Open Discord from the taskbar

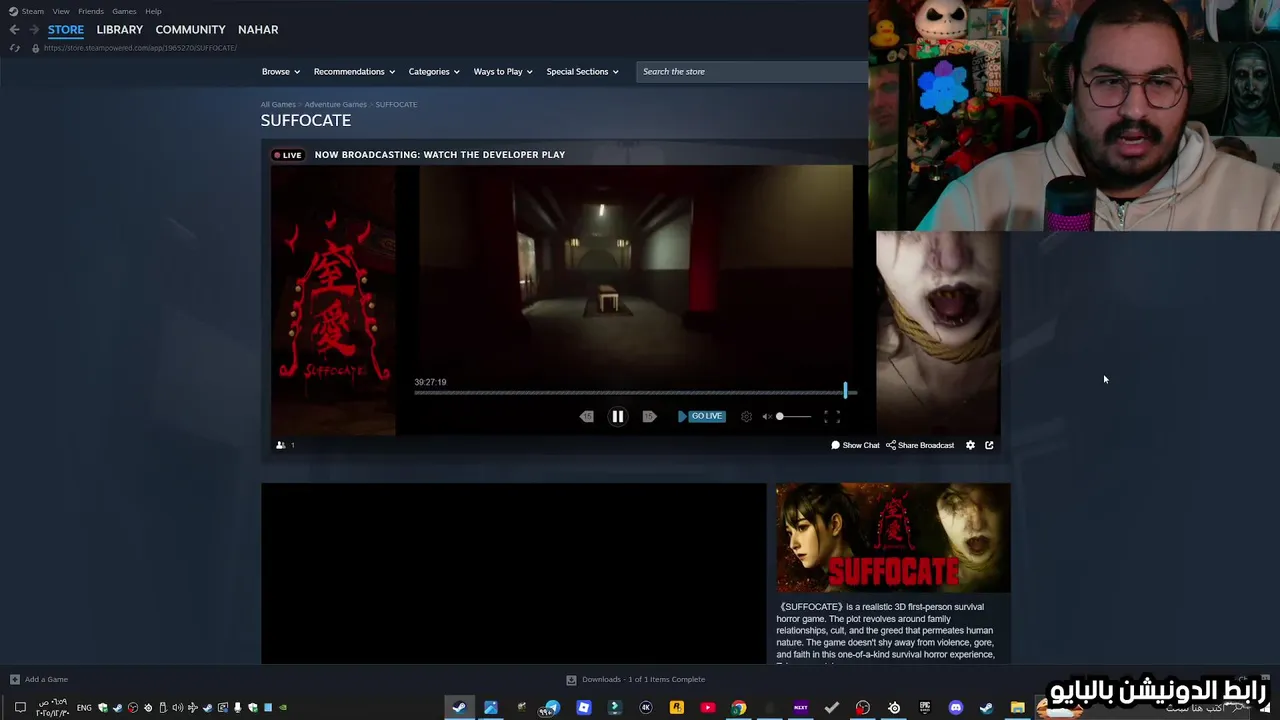[956, 707]
